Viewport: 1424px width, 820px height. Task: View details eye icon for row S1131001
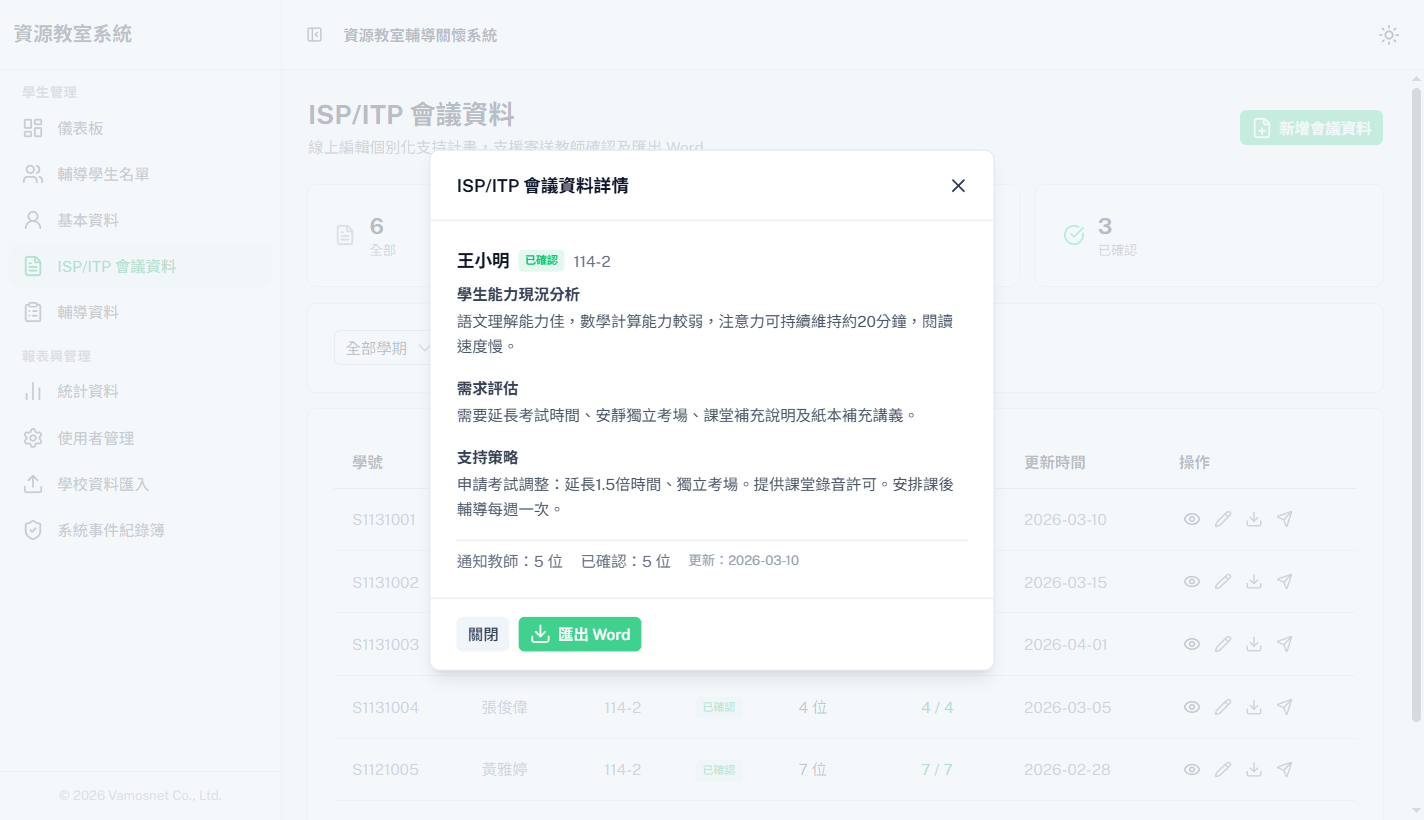click(x=1192, y=519)
